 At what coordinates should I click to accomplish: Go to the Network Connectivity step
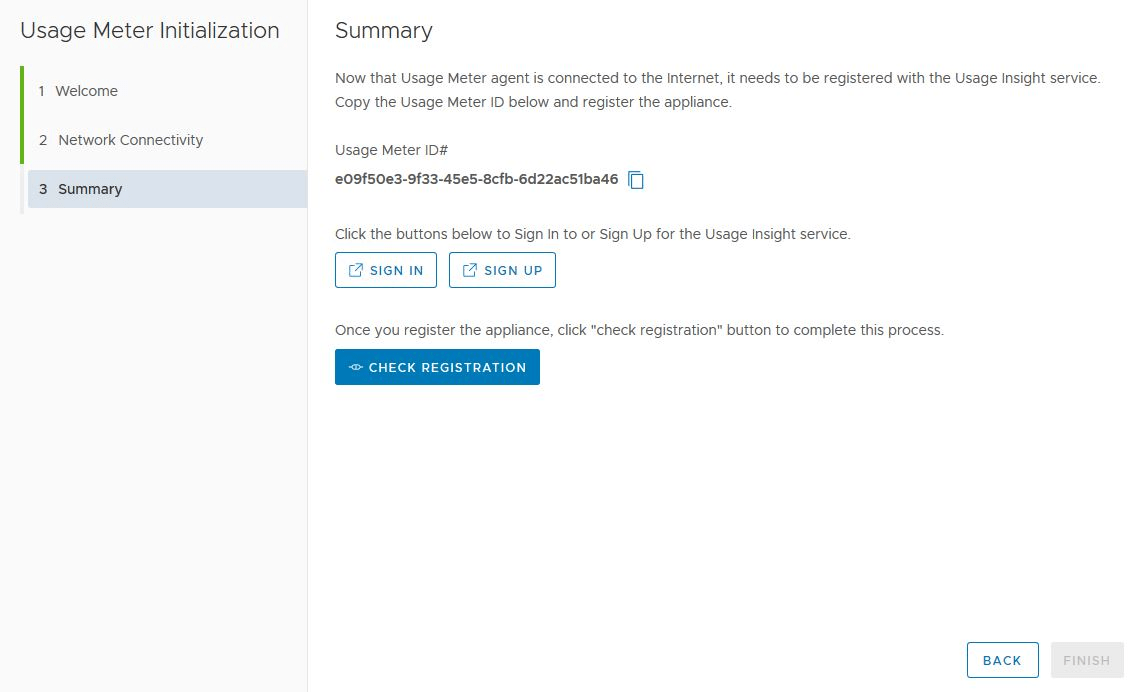click(x=131, y=139)
